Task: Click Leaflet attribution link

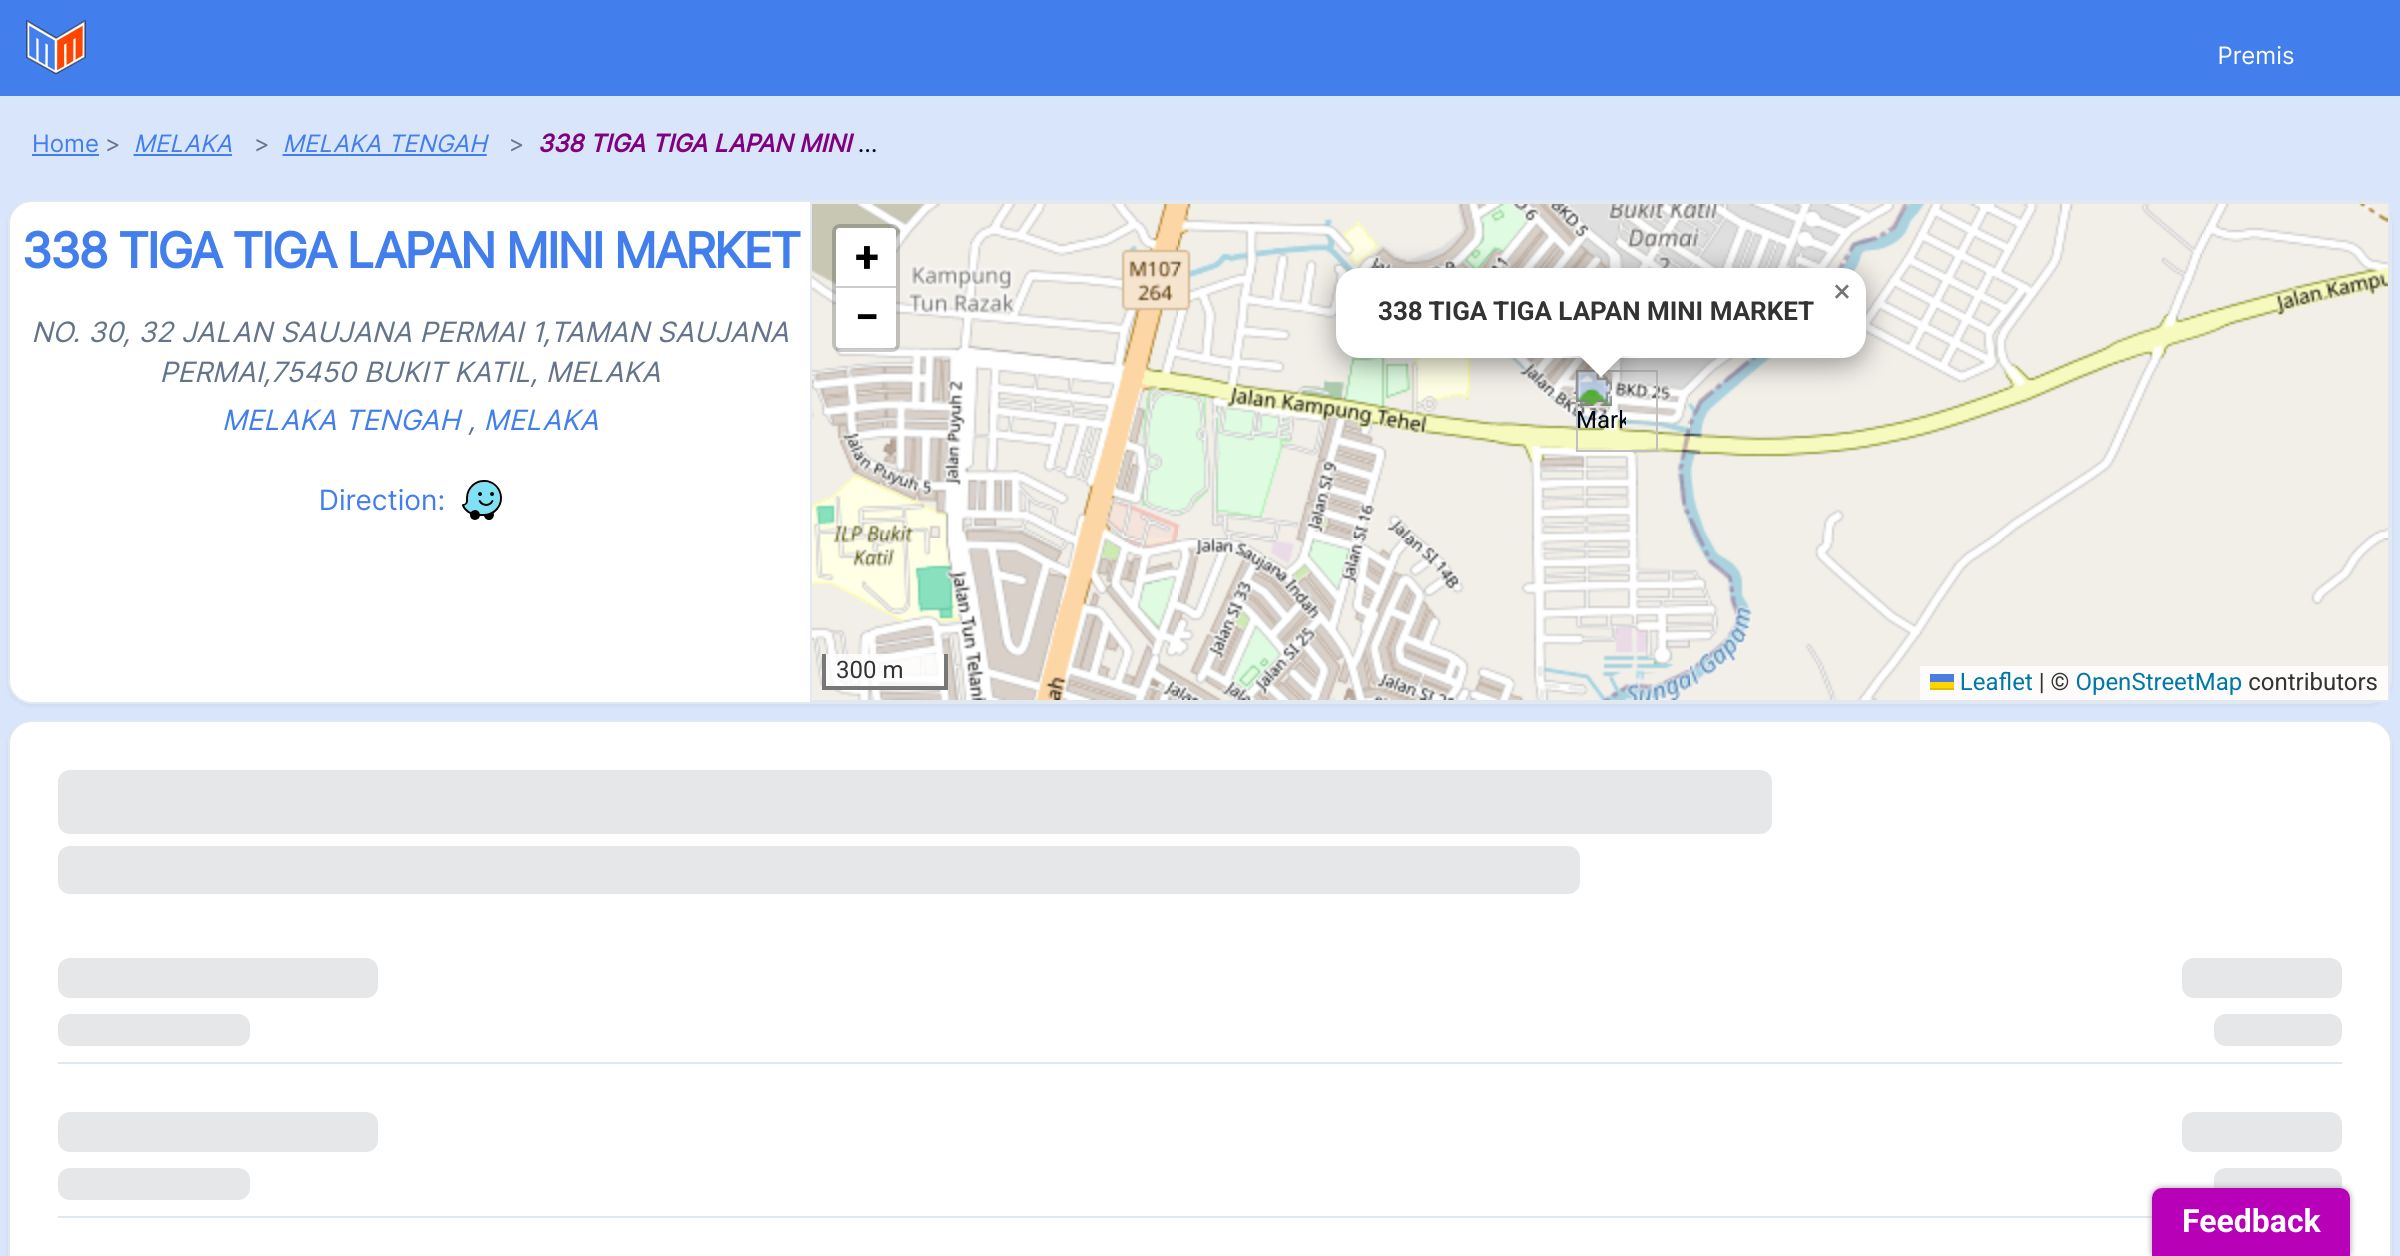Action: coord(1995,682)
